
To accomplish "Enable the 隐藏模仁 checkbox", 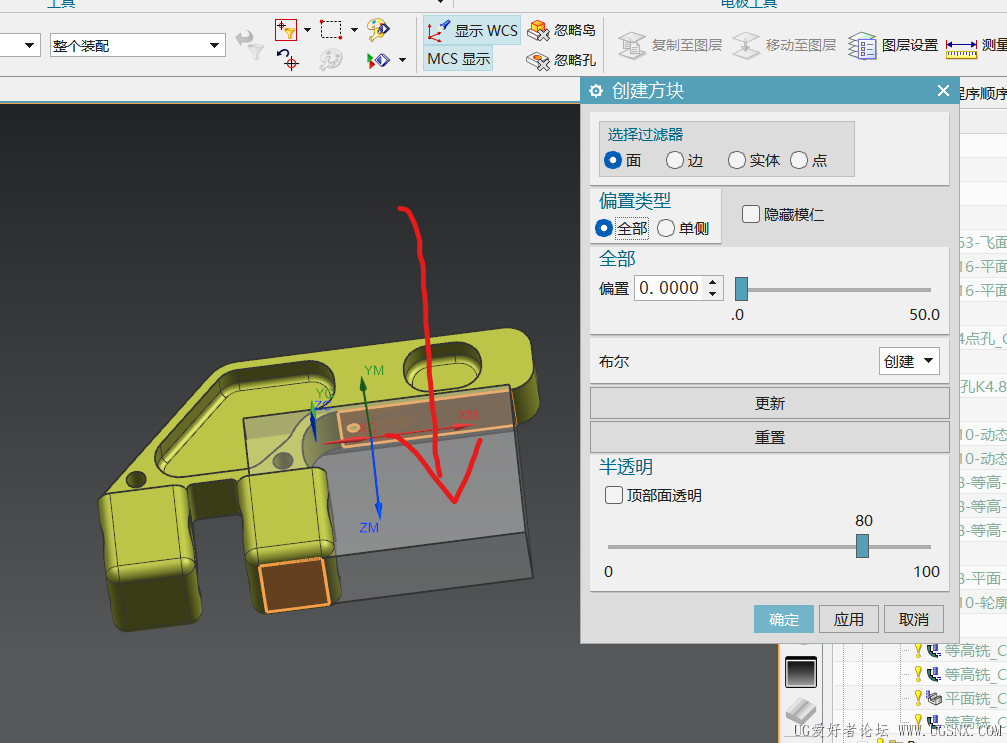I will point(750,214).
